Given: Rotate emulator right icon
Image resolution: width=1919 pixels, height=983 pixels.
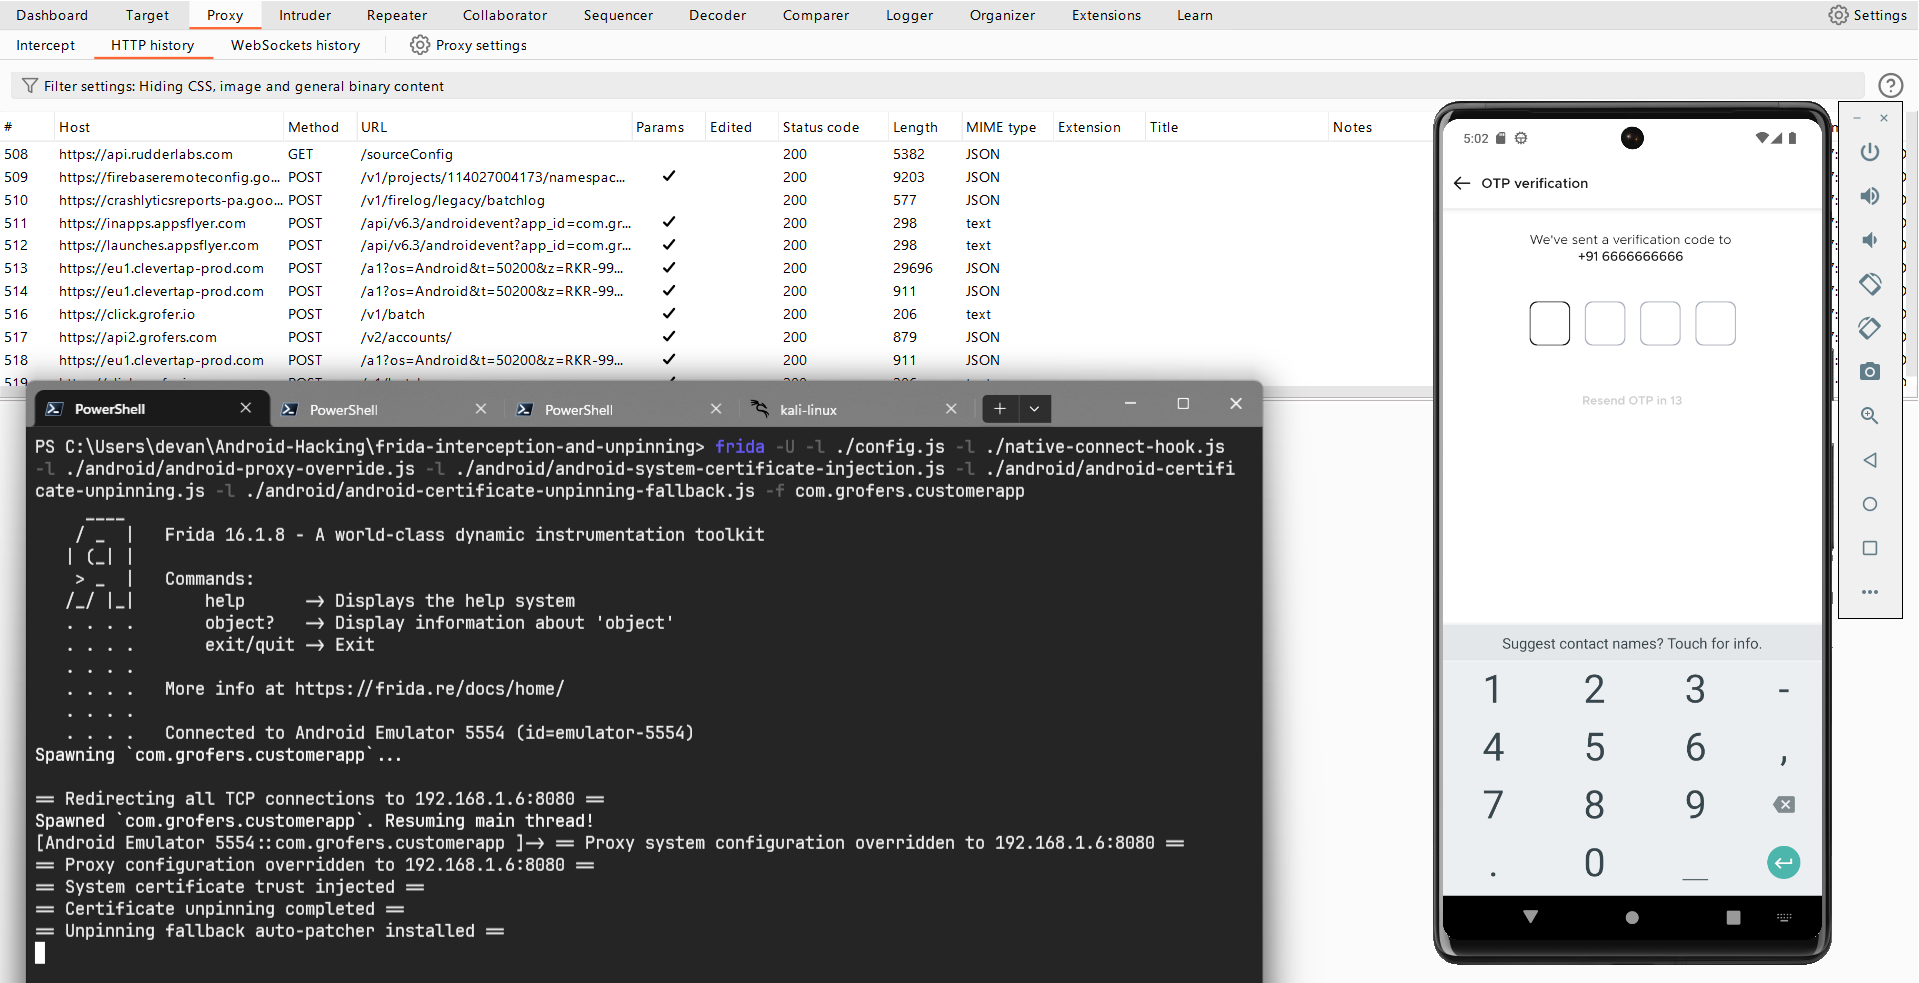Looking at the screenshot, I should (1869, 328).
